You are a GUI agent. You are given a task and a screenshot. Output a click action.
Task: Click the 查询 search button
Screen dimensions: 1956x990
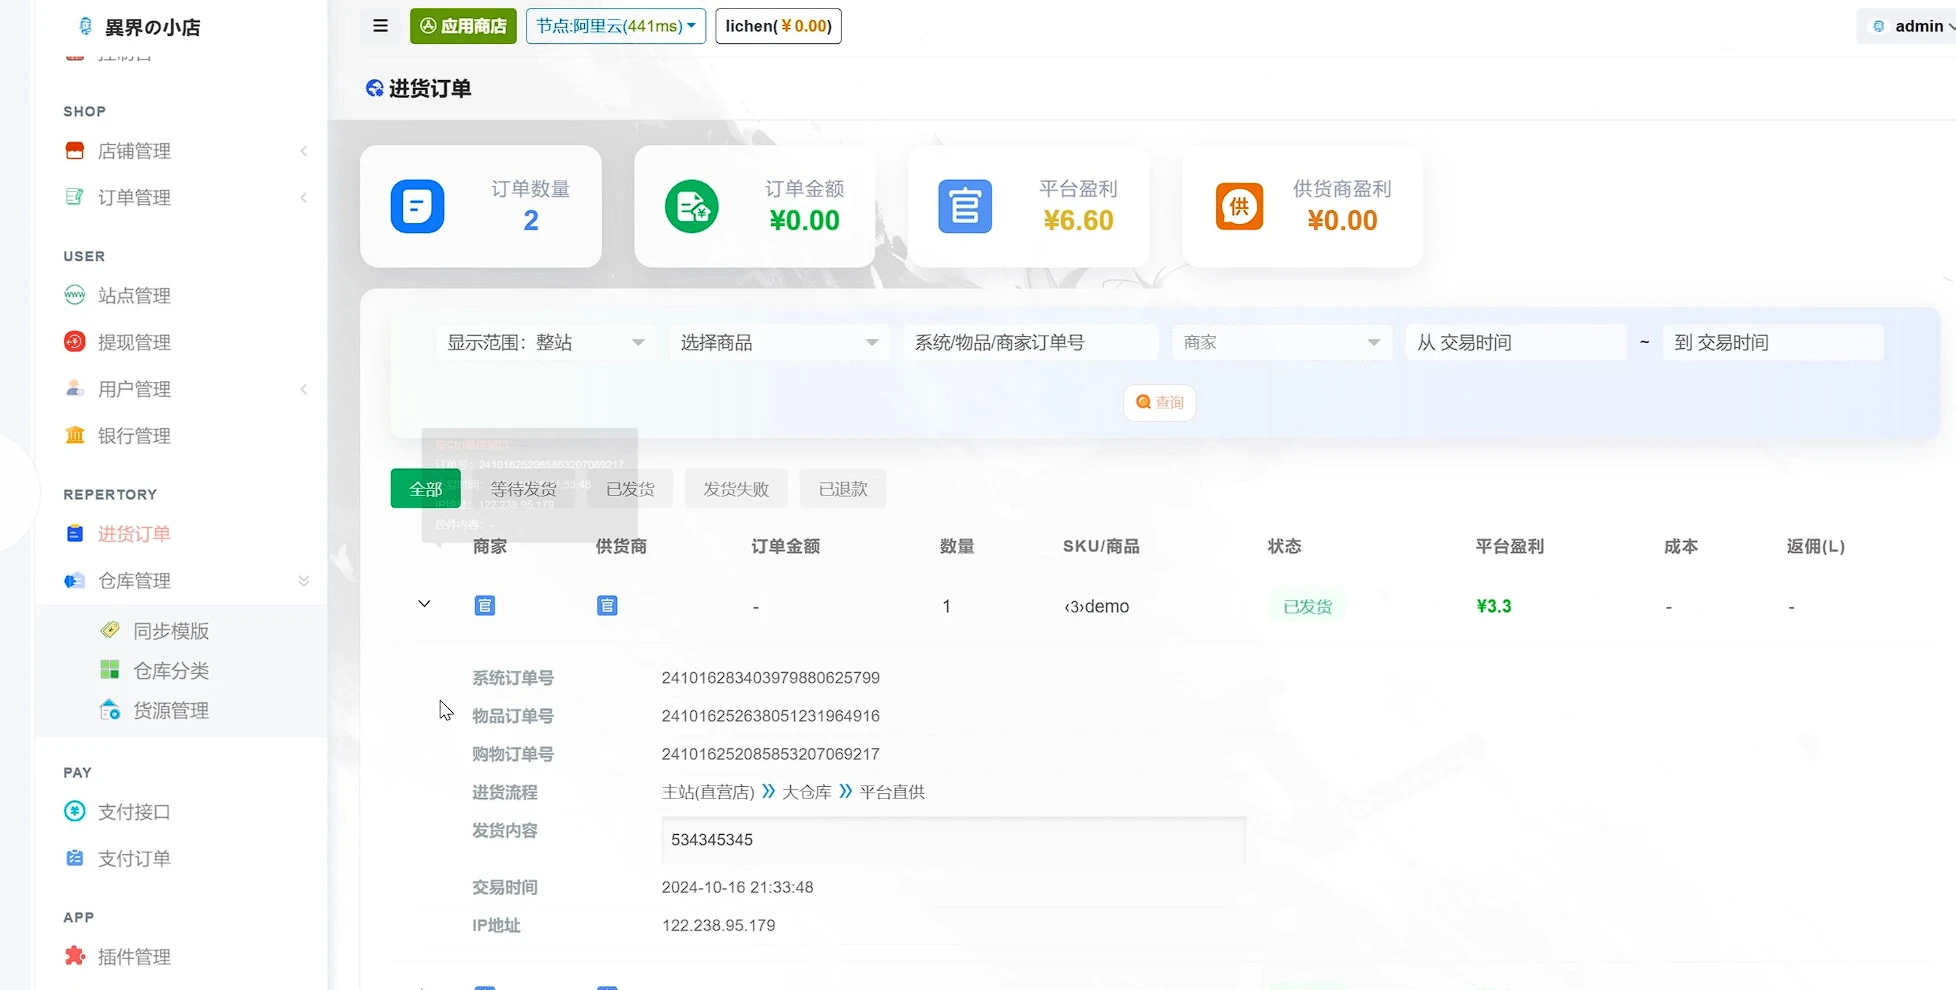[1159, 402]
